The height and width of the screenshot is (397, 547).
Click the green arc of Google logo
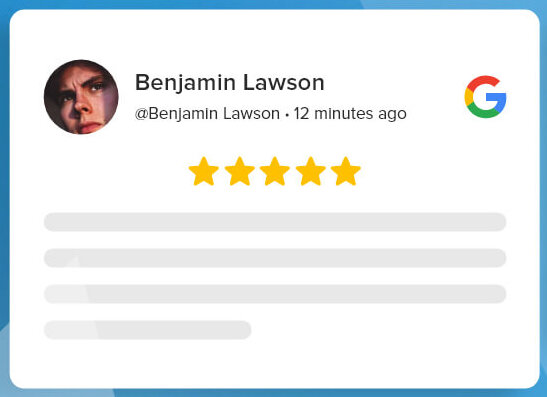tap(483, 111)
